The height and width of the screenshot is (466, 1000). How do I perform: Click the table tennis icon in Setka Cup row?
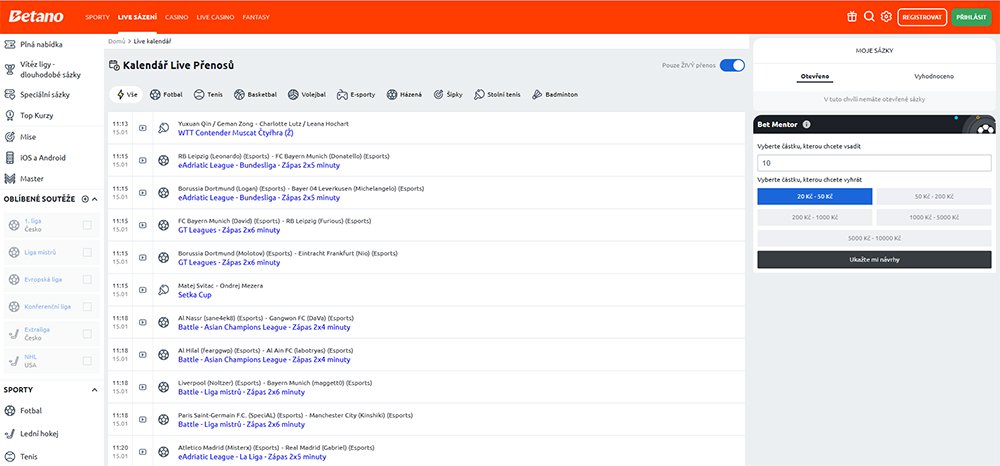click(x=164, y=290)
